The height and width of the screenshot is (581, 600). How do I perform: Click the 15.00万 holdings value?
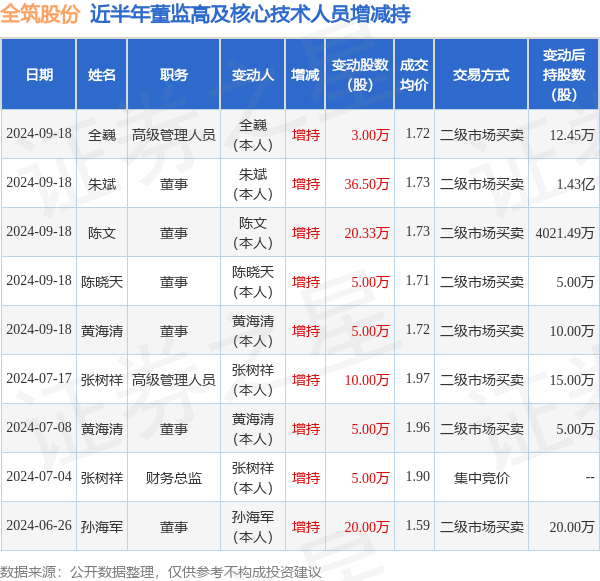(572, 380)
